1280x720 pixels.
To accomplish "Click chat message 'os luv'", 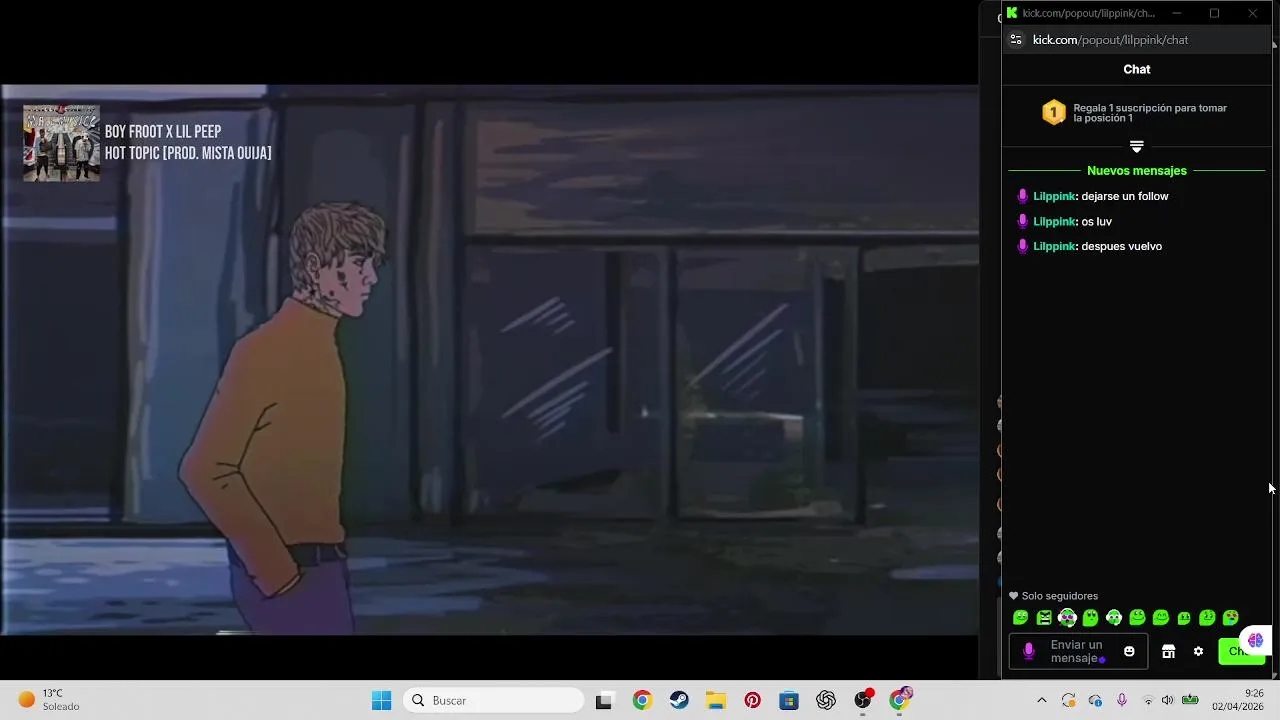I will [x=1096, y=221].
